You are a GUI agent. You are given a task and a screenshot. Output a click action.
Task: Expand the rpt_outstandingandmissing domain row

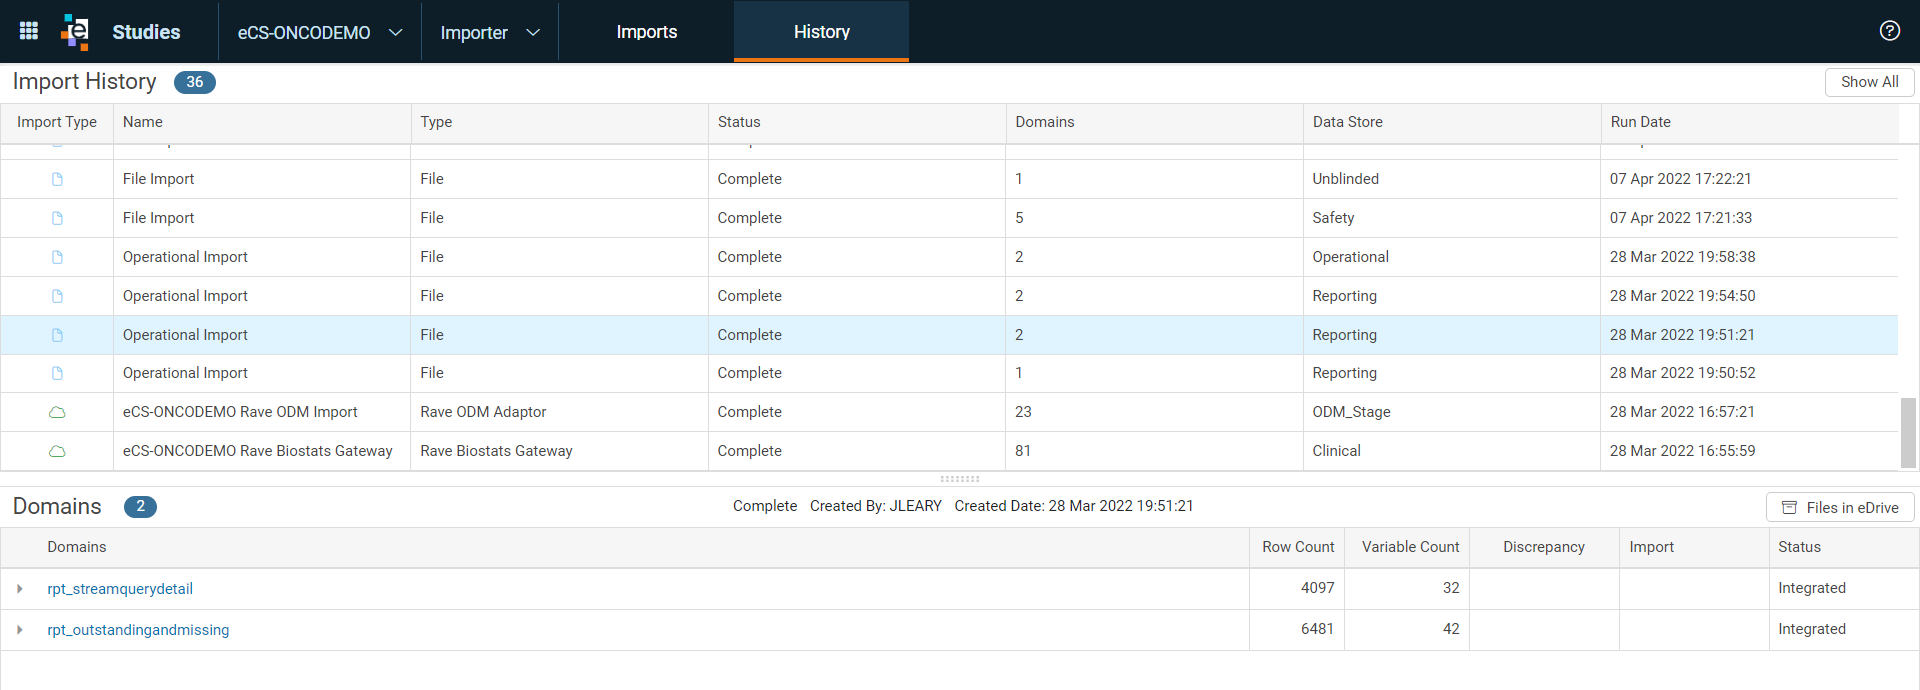click(20, 630)
